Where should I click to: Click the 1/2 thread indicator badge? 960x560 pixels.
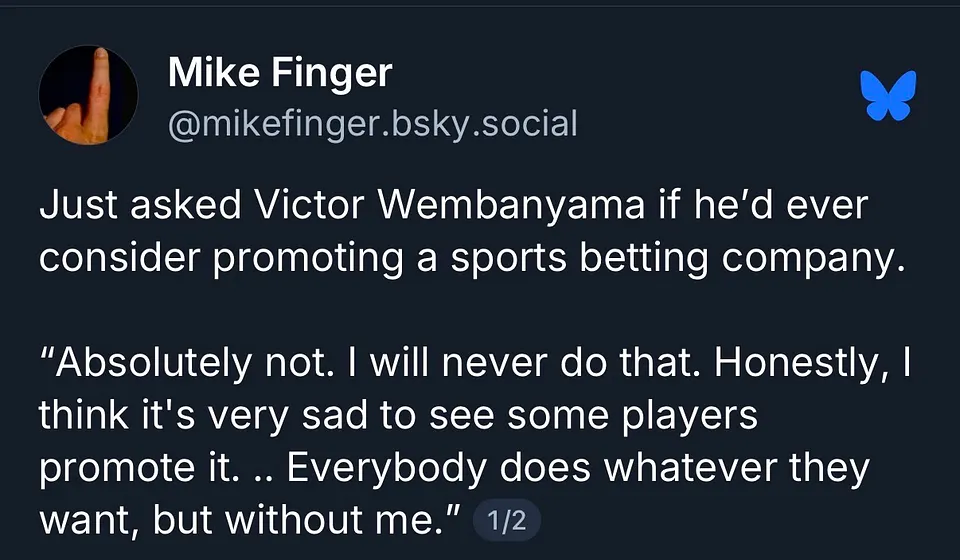coord(507,520)
